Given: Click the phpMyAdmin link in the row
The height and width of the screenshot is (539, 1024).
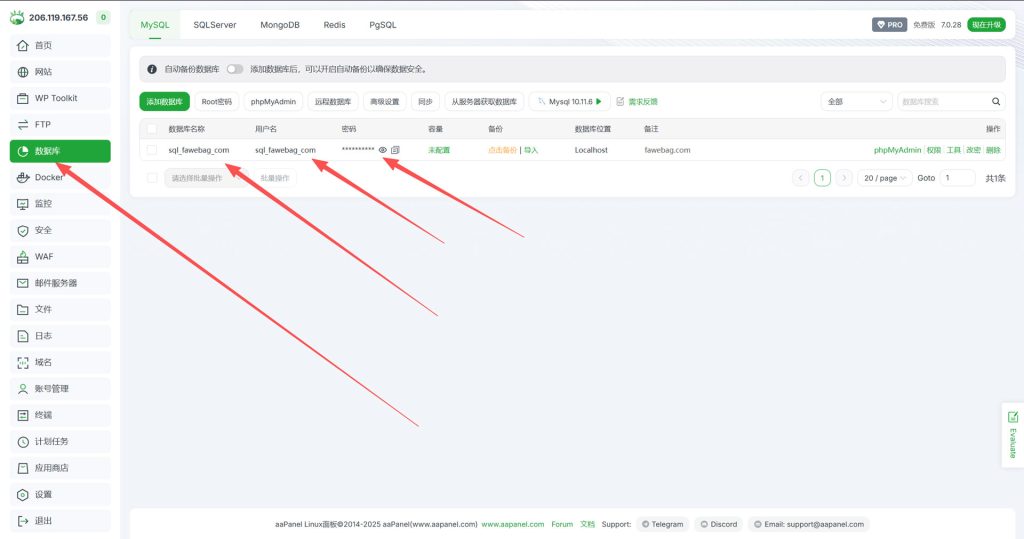Looking at the screenshot, I should (x=897, y=150).
